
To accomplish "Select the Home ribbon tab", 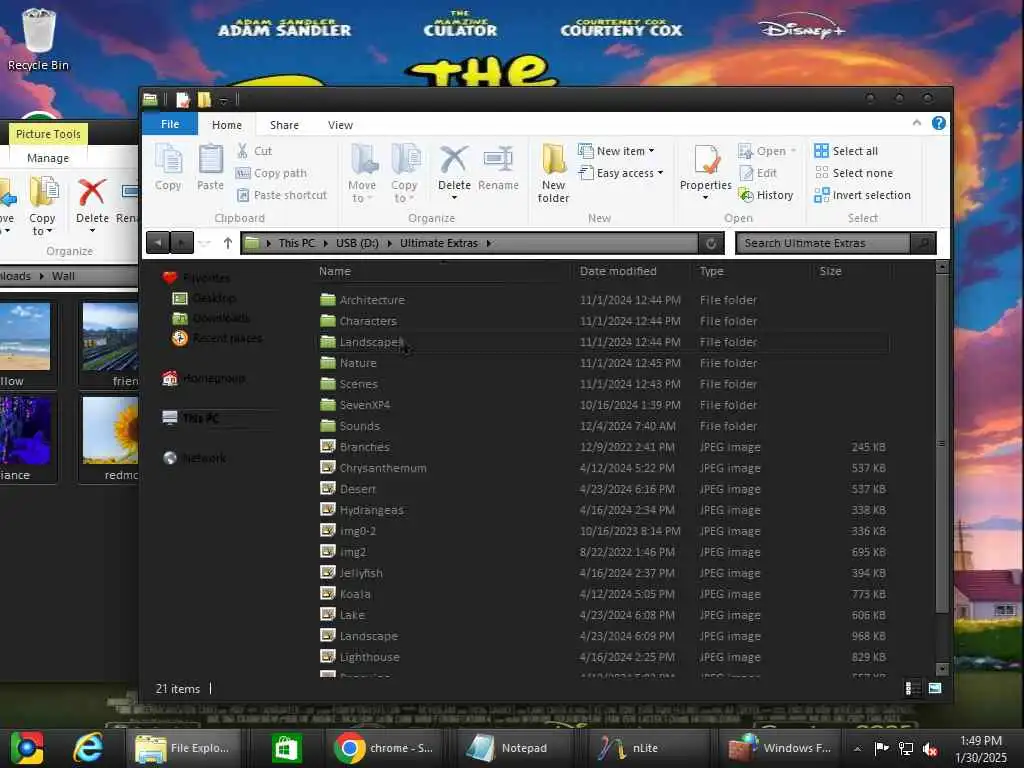I will pos(227,125).
